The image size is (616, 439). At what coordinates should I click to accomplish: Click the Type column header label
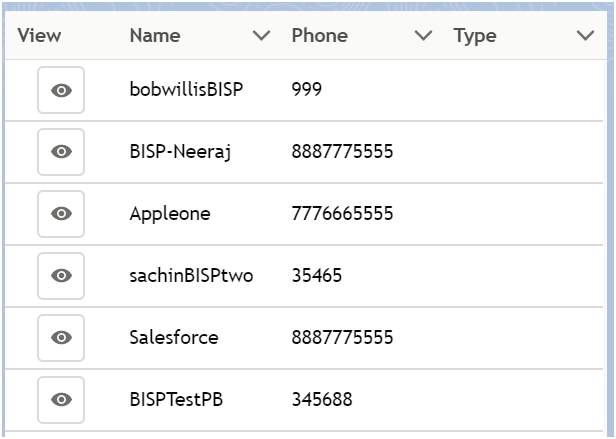pyautogui.click(x=475, y=36)
